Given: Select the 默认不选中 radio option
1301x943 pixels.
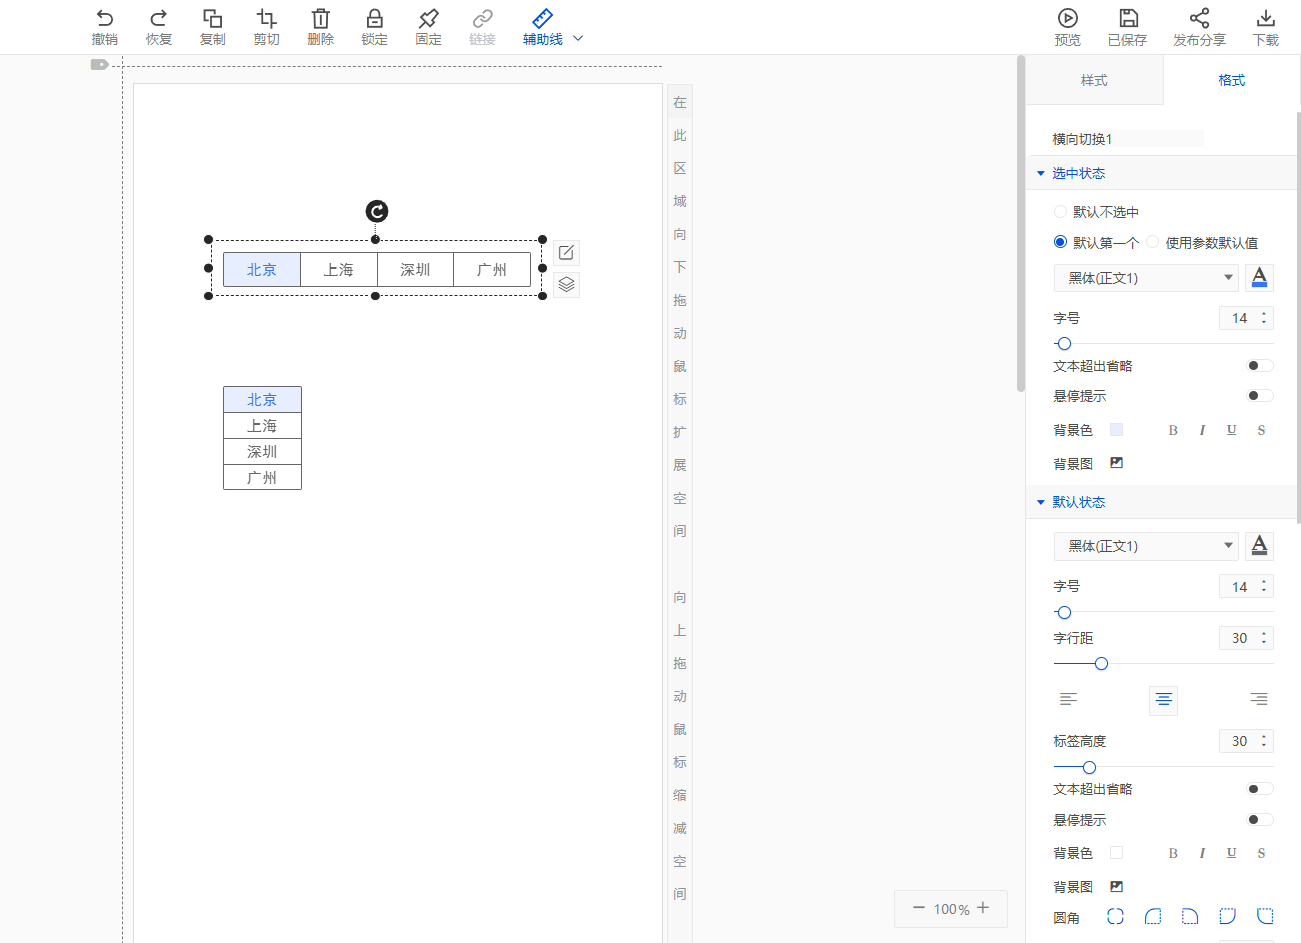Looking at the screenshot, I should (x=1060, y=212).
